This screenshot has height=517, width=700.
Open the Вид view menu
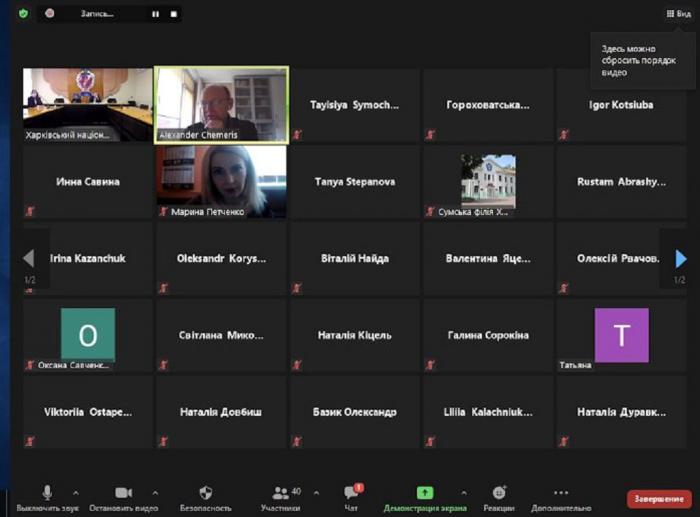point(678,14)
